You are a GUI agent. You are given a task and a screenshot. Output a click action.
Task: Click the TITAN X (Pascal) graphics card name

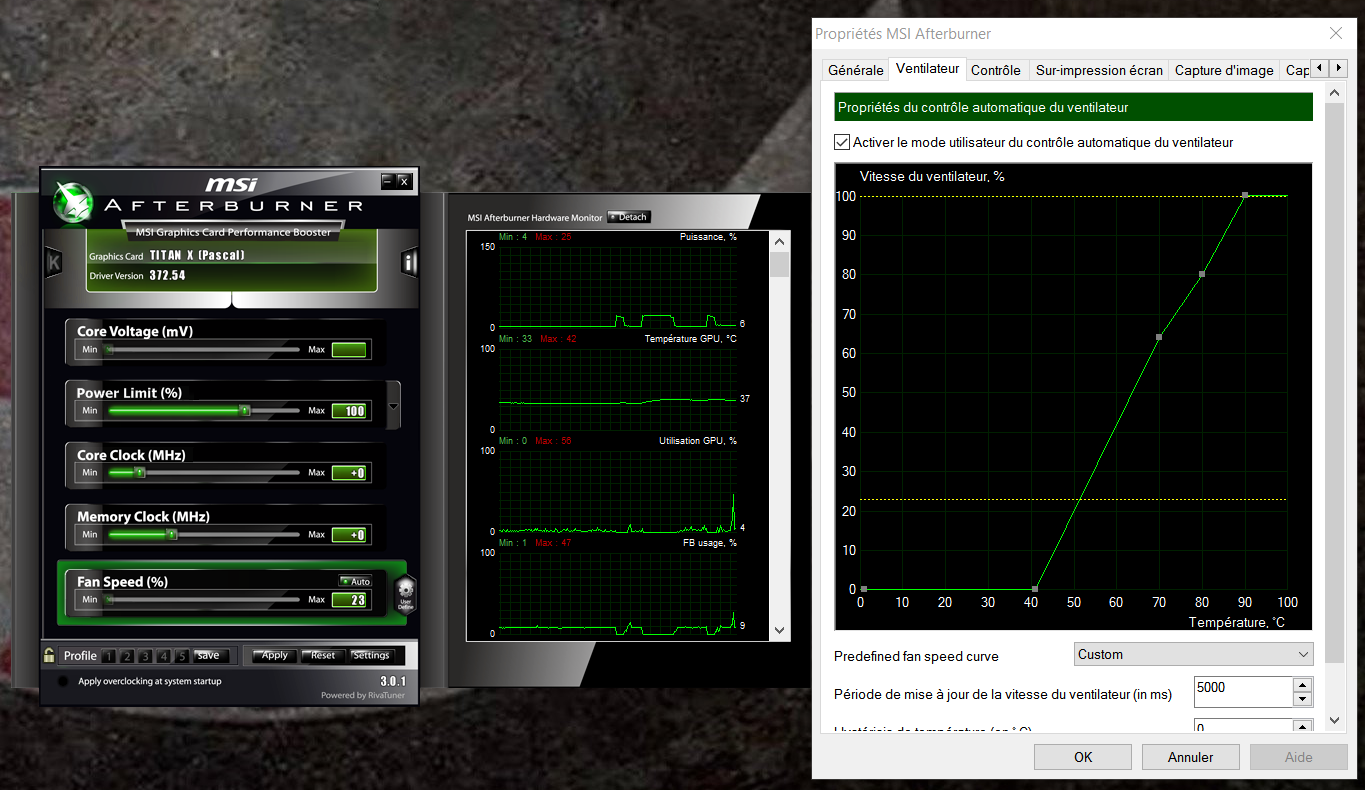pyautogui.click(x=197, y=256)
